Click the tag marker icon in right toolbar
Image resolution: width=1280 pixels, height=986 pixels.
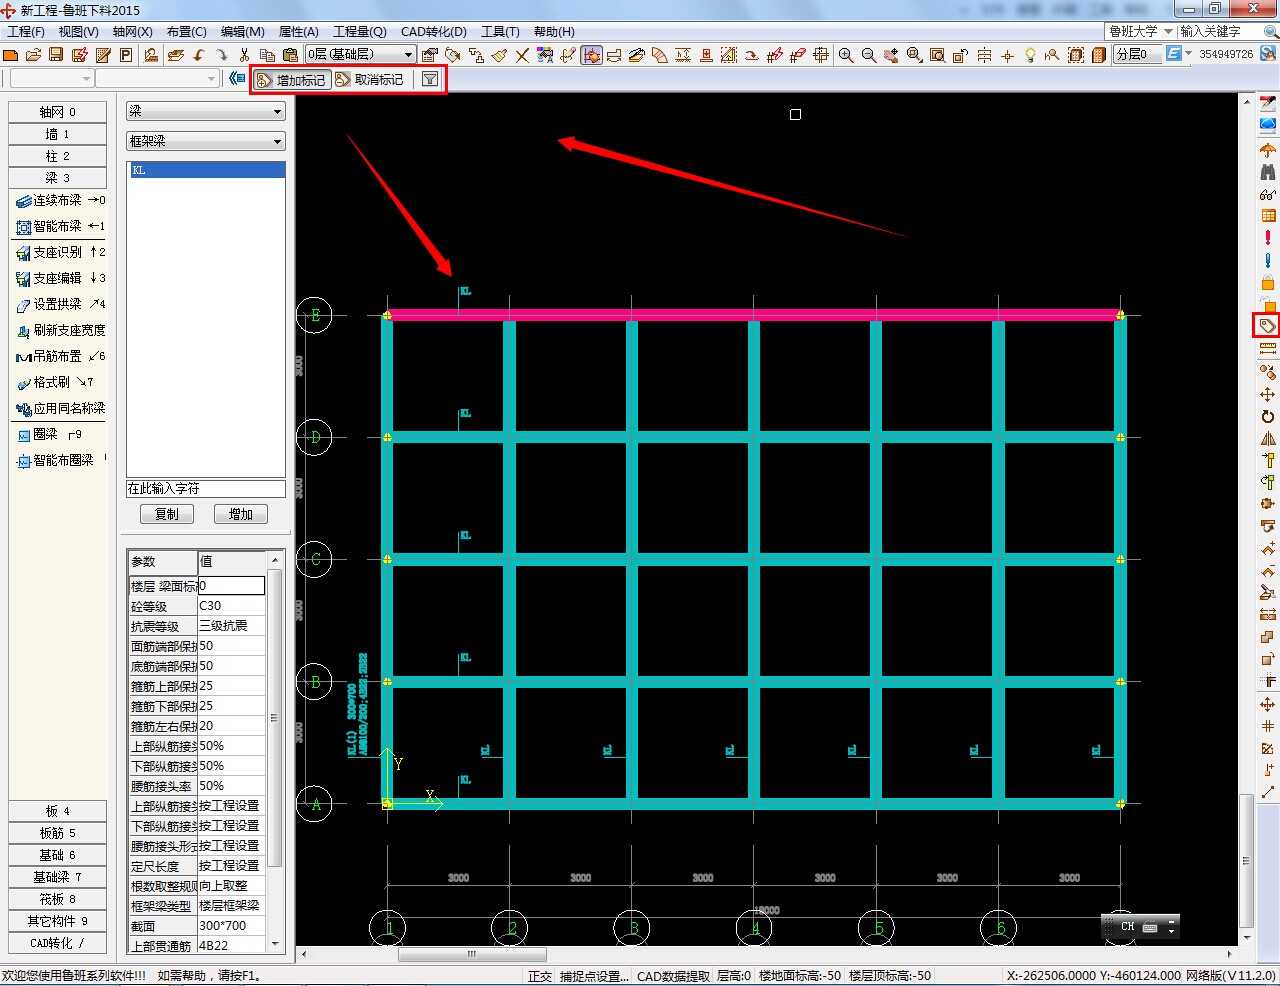[x=1268, y=326]
